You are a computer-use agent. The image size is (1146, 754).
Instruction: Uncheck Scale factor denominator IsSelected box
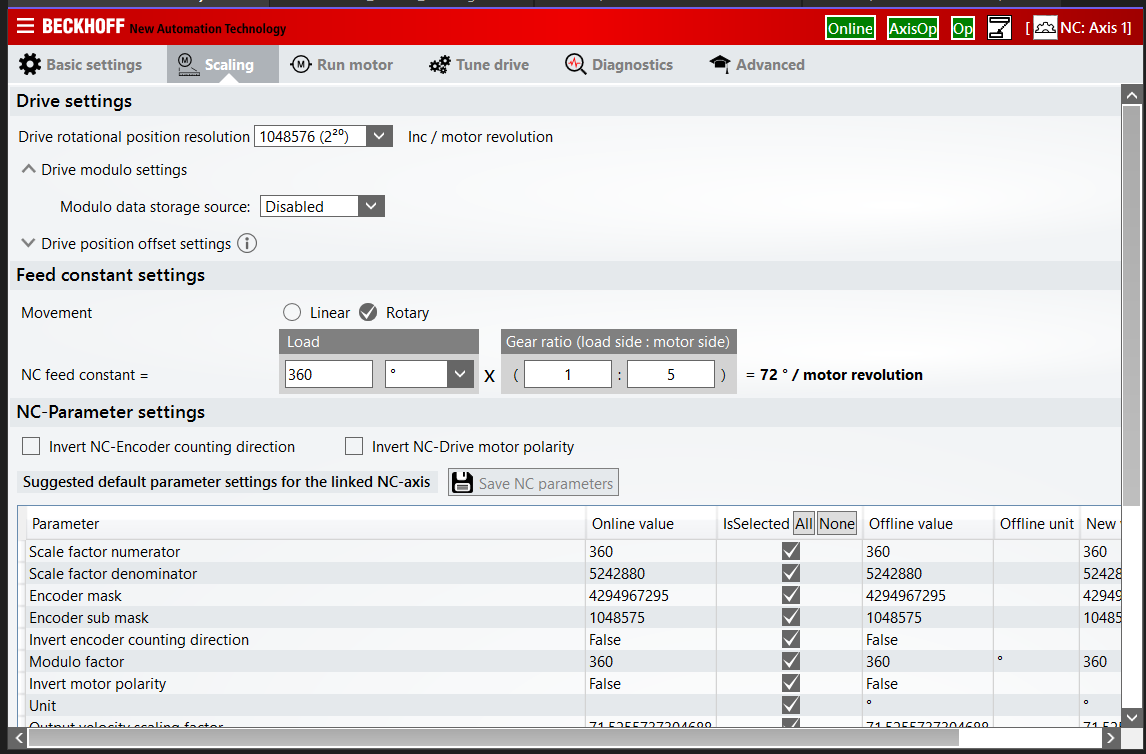coord(790,573)
